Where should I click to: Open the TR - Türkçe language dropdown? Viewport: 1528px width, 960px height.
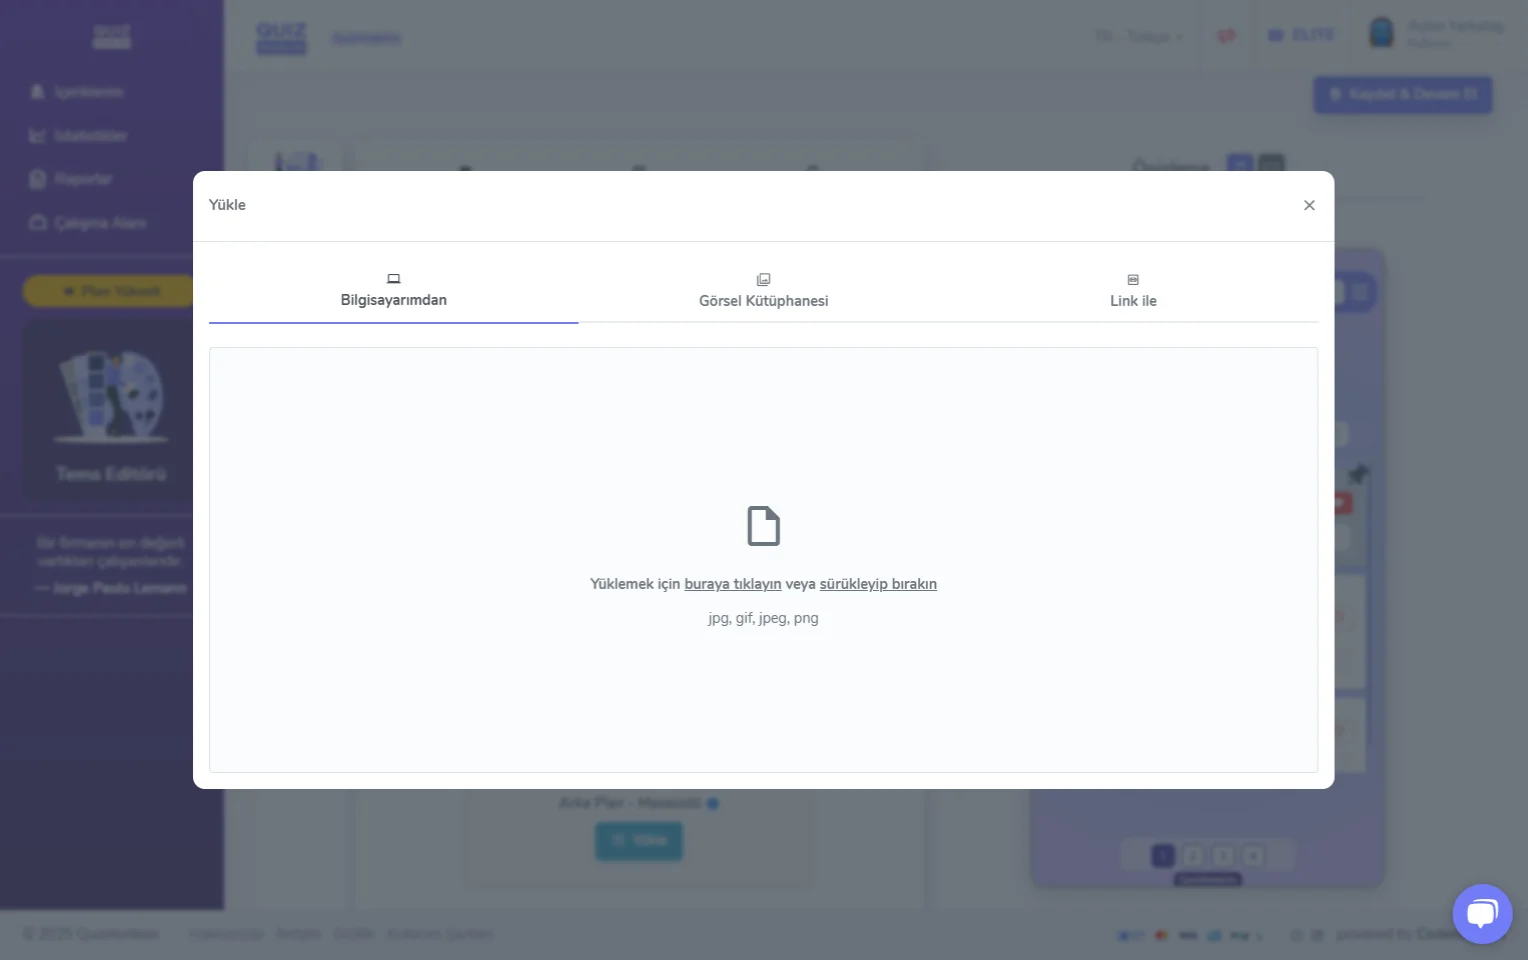click(x=1138, y=37)
